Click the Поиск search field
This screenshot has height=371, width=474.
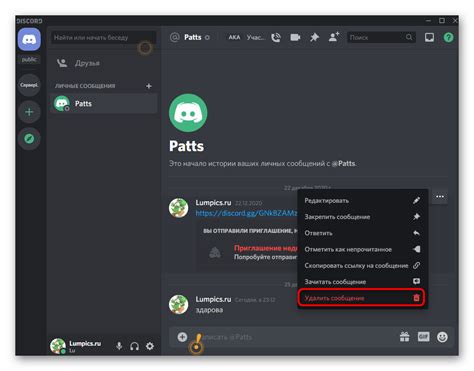[x=381, y=38]
